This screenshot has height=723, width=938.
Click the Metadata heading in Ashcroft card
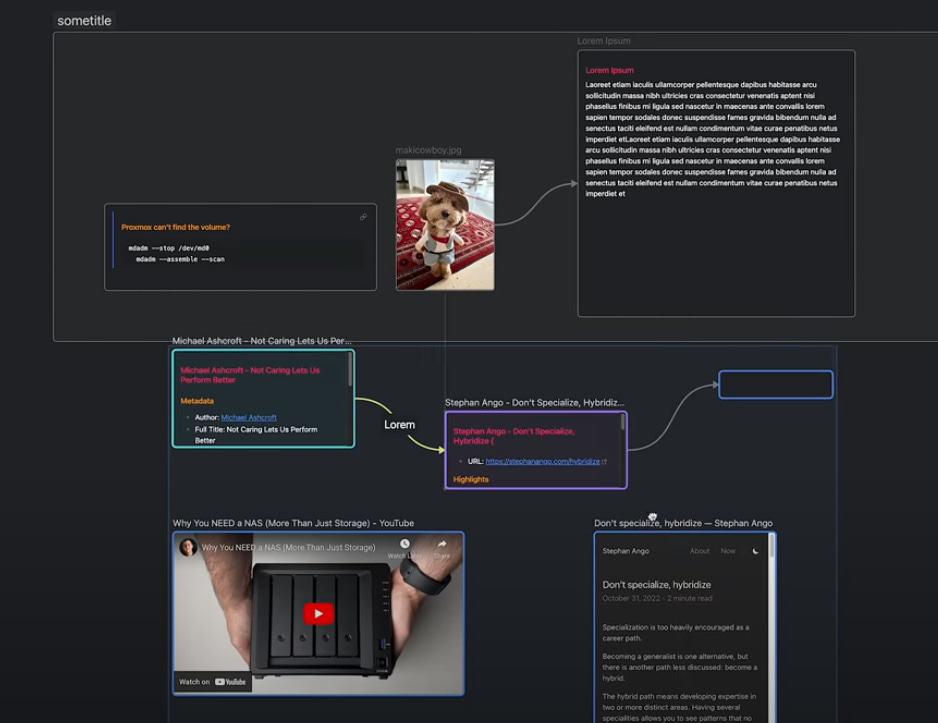point(197,401)
